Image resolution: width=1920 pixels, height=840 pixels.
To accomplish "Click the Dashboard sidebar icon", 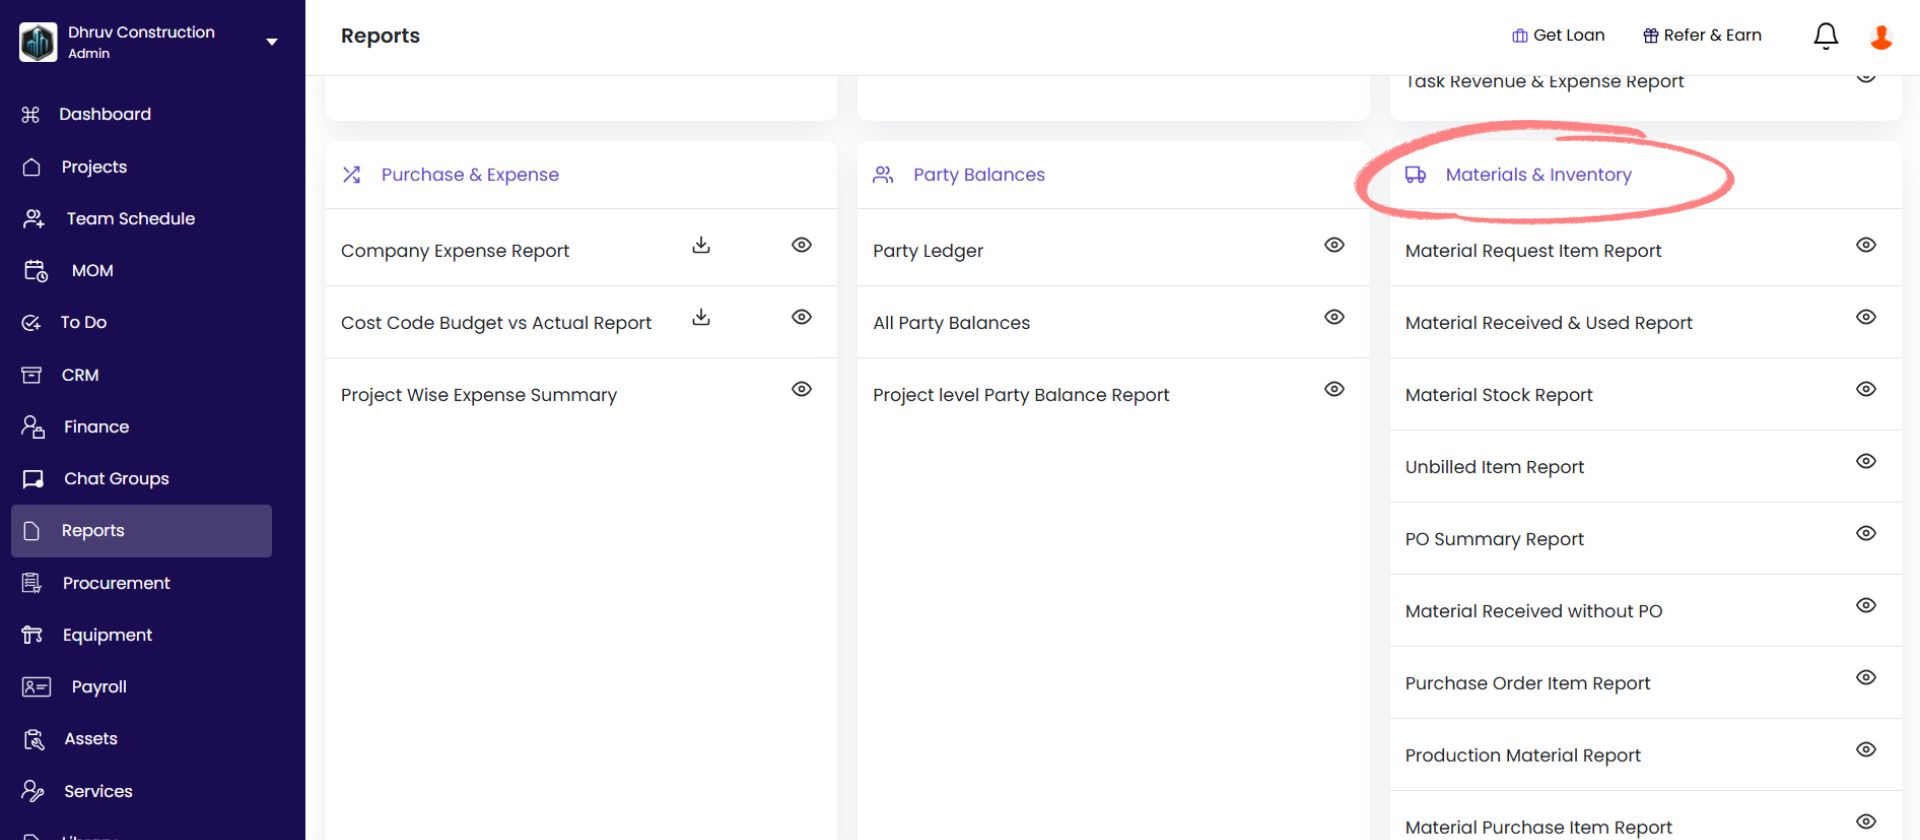I will tap(31, 115).
